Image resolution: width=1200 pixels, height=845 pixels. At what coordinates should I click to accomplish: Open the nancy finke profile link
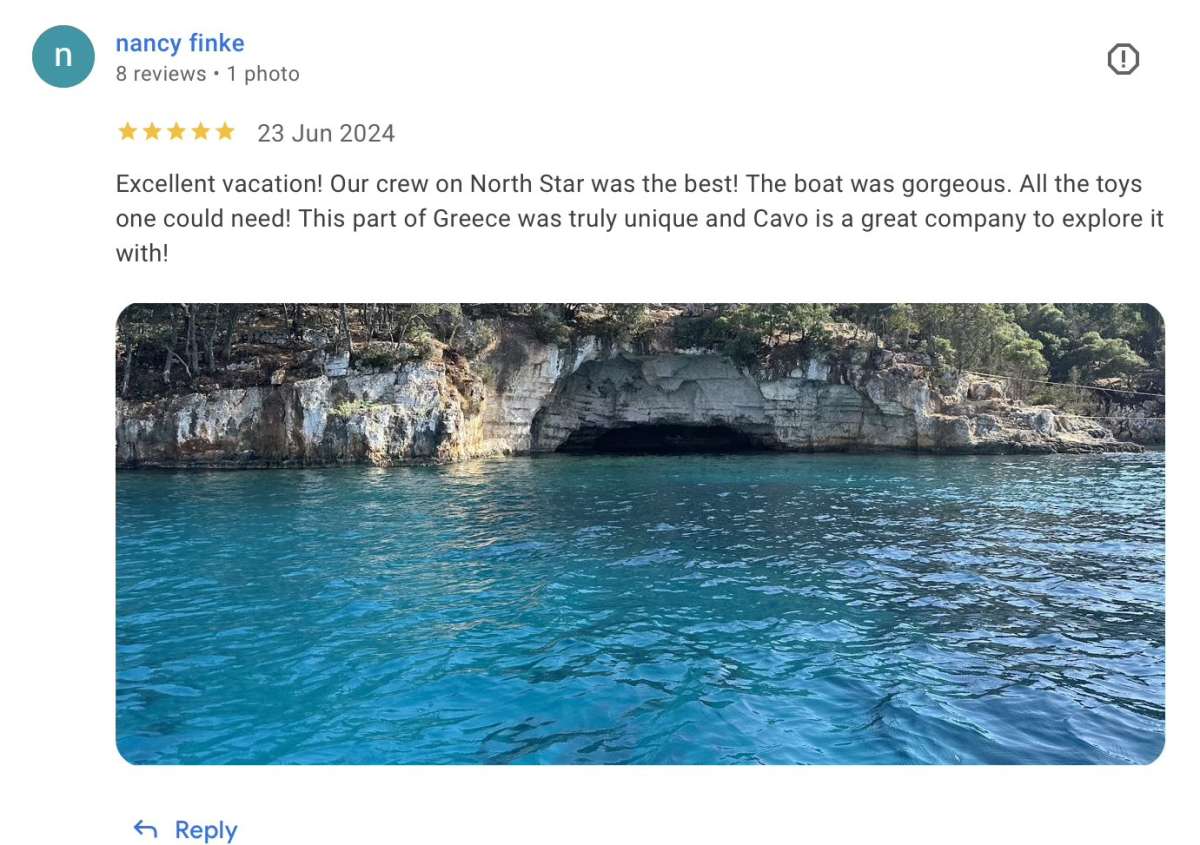pyautogui.click(x=180, y=43)
